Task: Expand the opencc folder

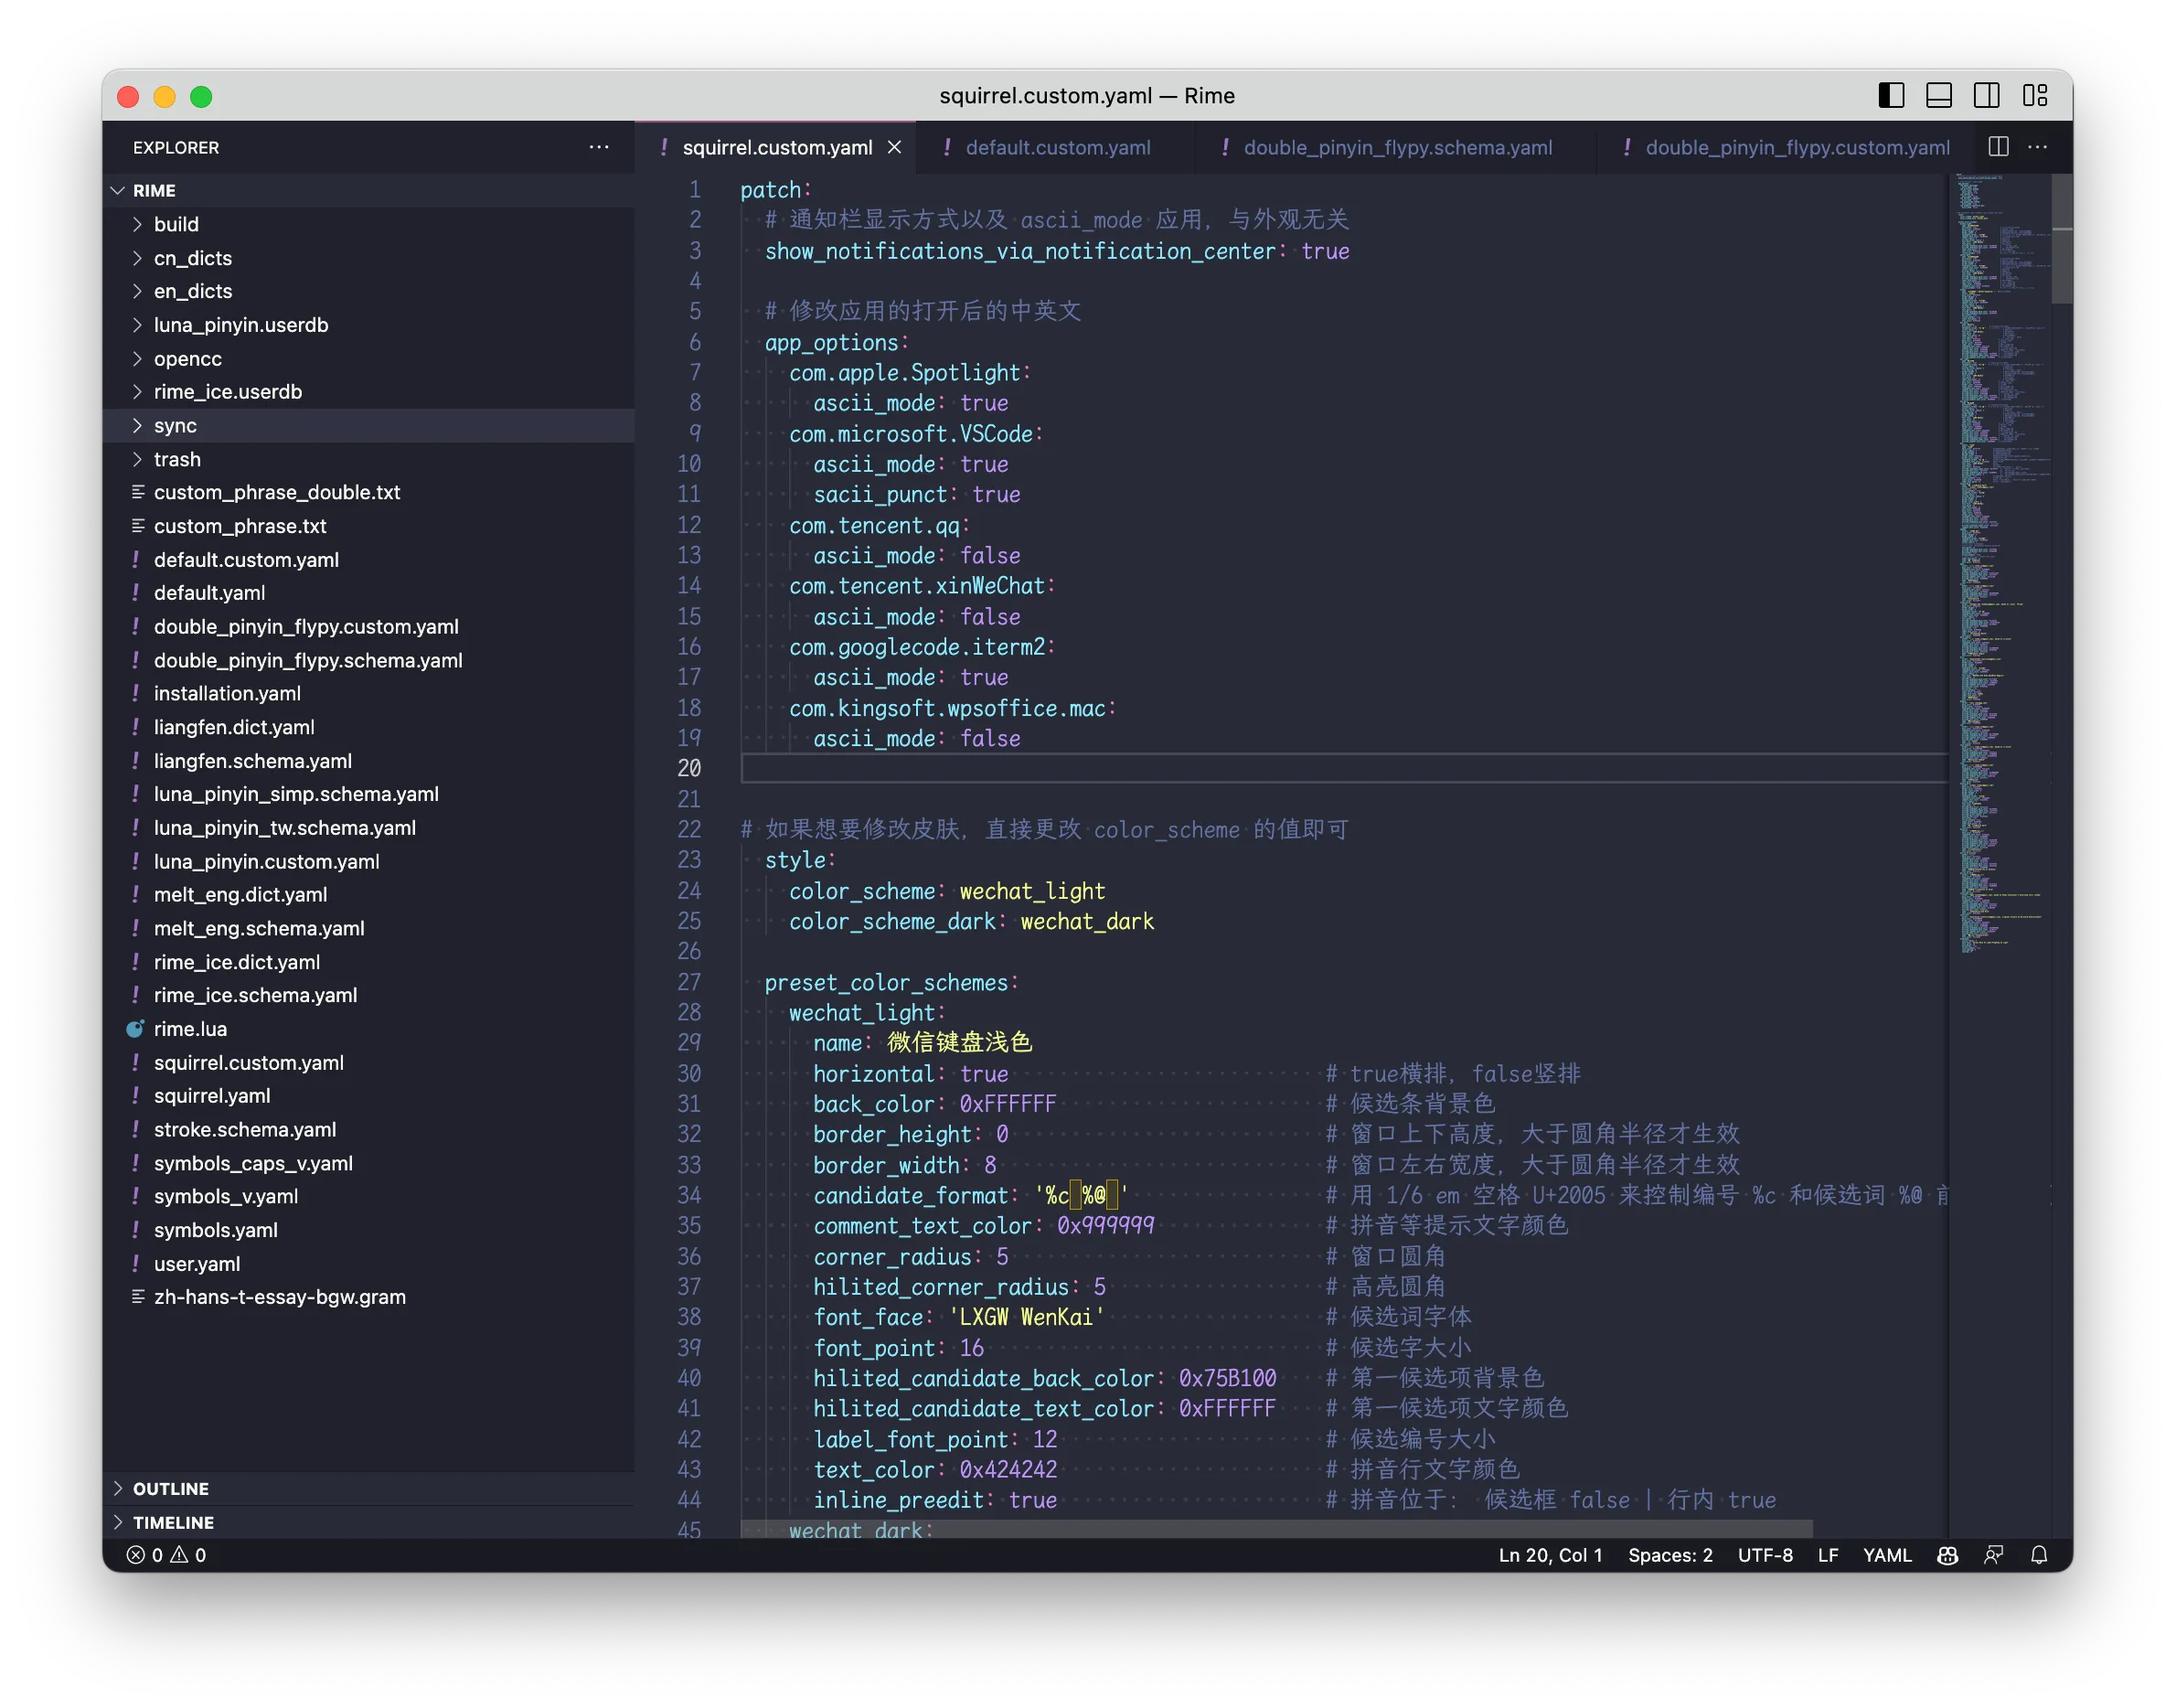Action: pos(369,358)
